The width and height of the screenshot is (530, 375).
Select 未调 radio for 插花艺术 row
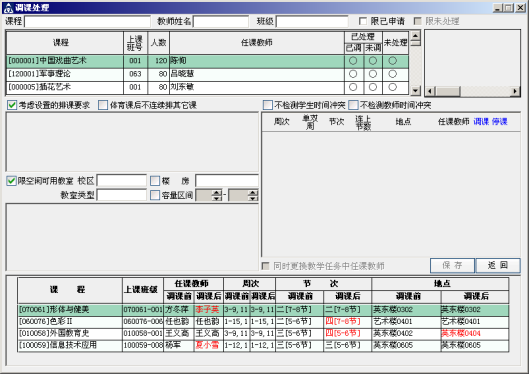coord(373,87)
